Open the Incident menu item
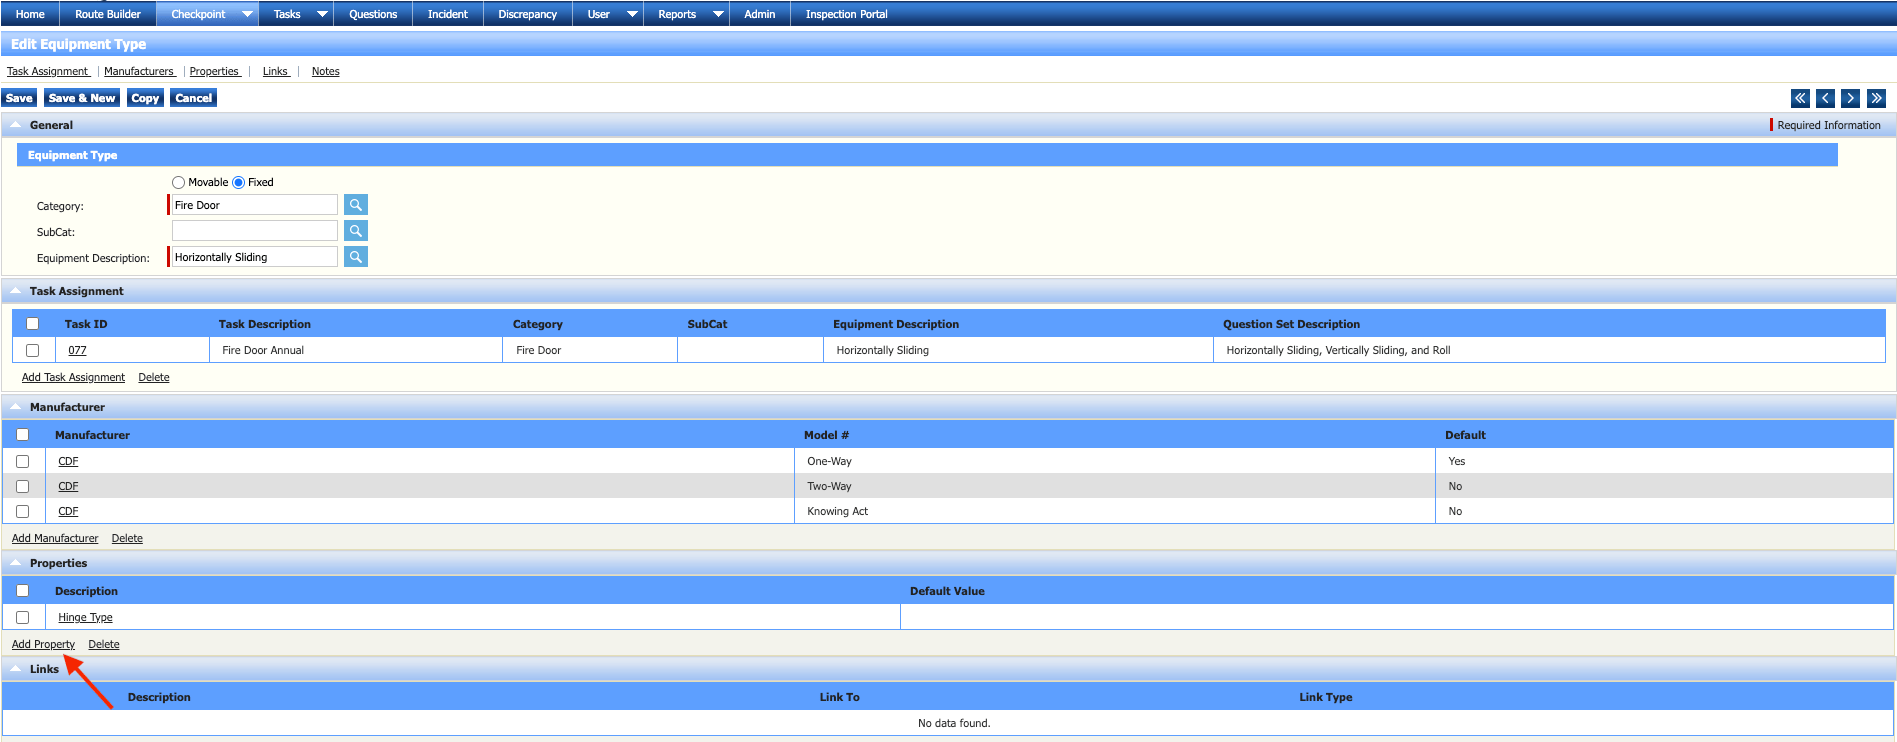Viewport: 1897px width, 742px height. click(448, 14)
